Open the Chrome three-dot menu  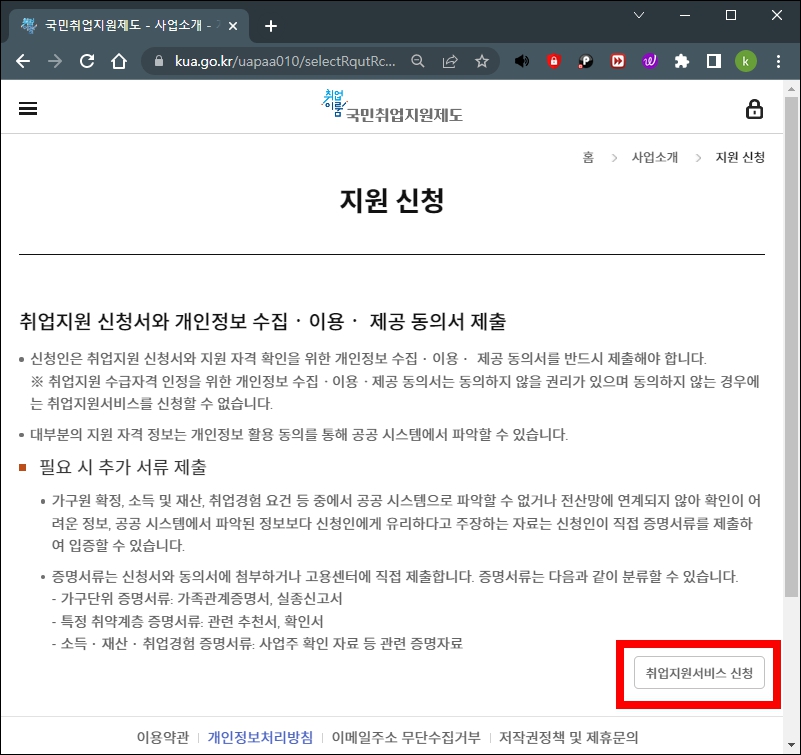(x=778, y=60)
